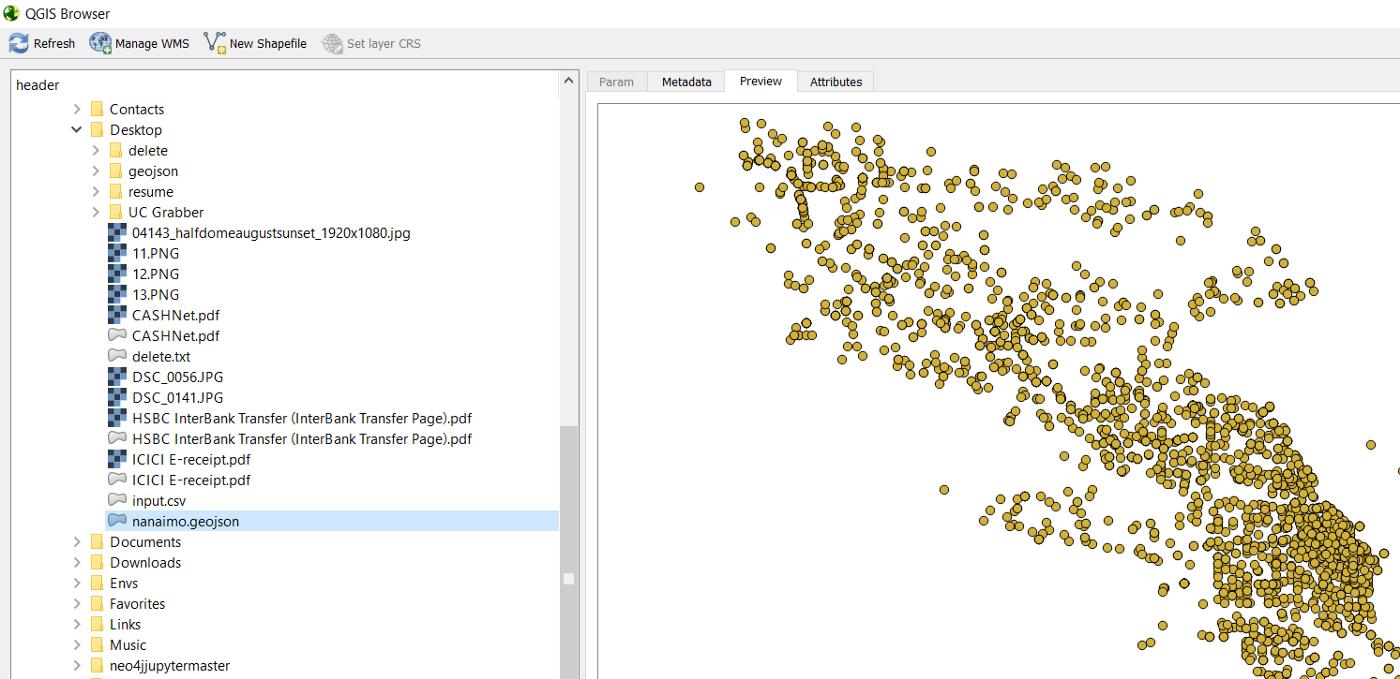
Task: Click the delete.txt file icon
Action: [116, 356]
